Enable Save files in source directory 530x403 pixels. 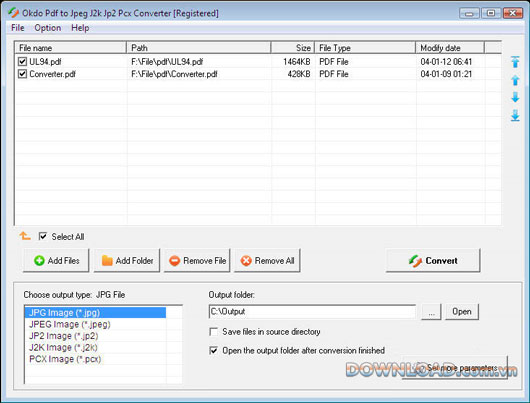point(214,332)
